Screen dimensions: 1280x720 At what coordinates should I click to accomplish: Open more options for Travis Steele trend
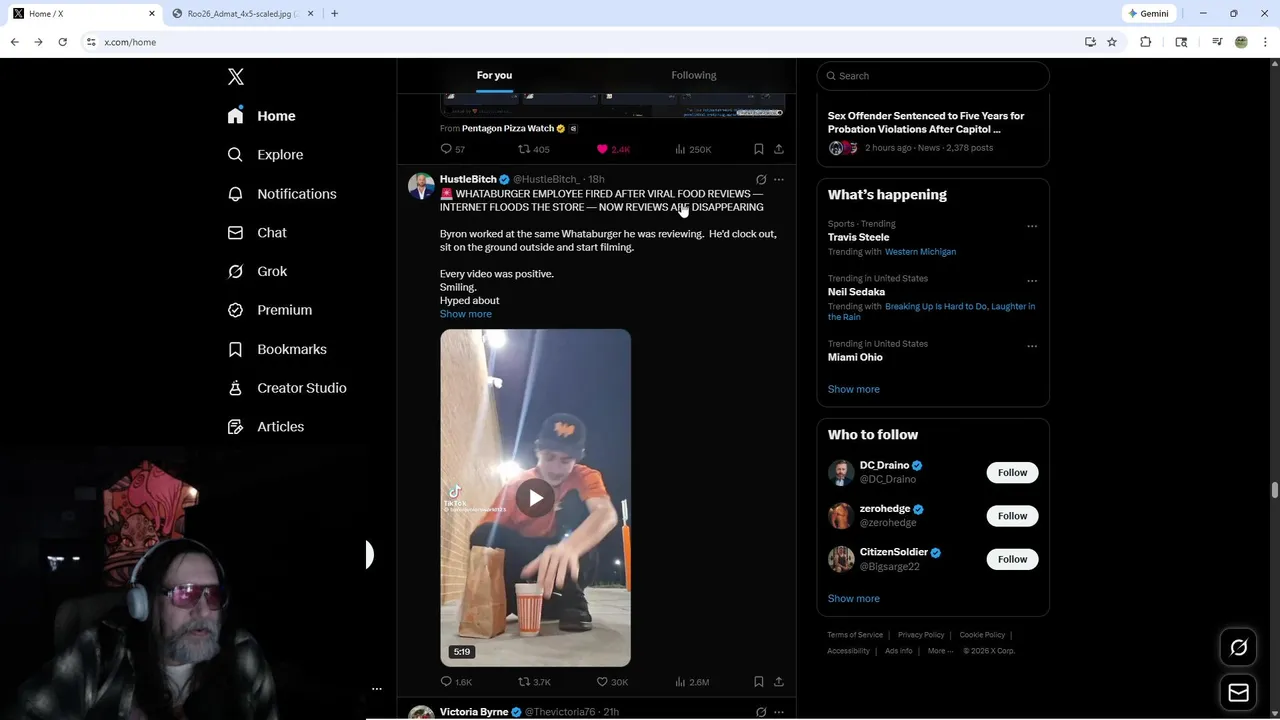pyautogui.click(x=1032, y=226)
